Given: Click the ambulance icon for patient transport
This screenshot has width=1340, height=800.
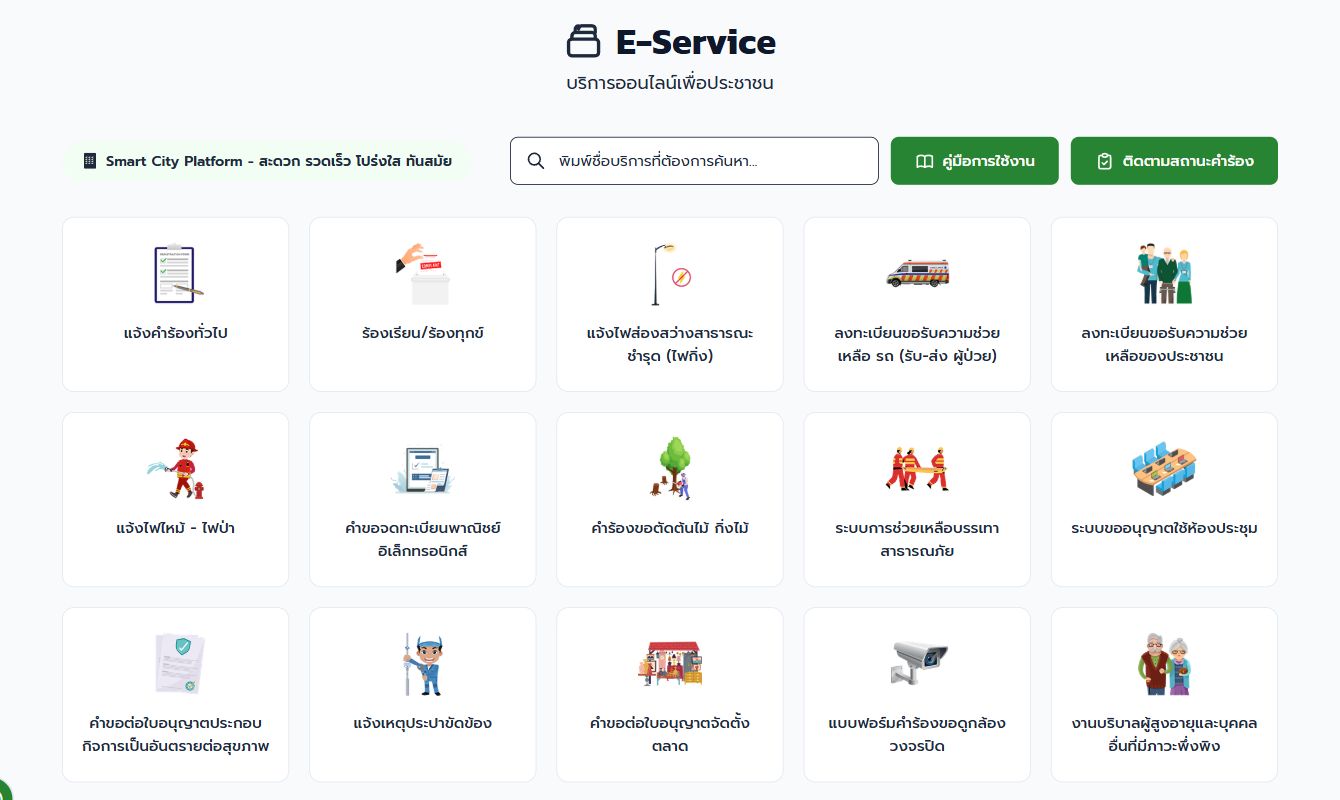Looking at the screenshot, I should (x=917, y=273).
